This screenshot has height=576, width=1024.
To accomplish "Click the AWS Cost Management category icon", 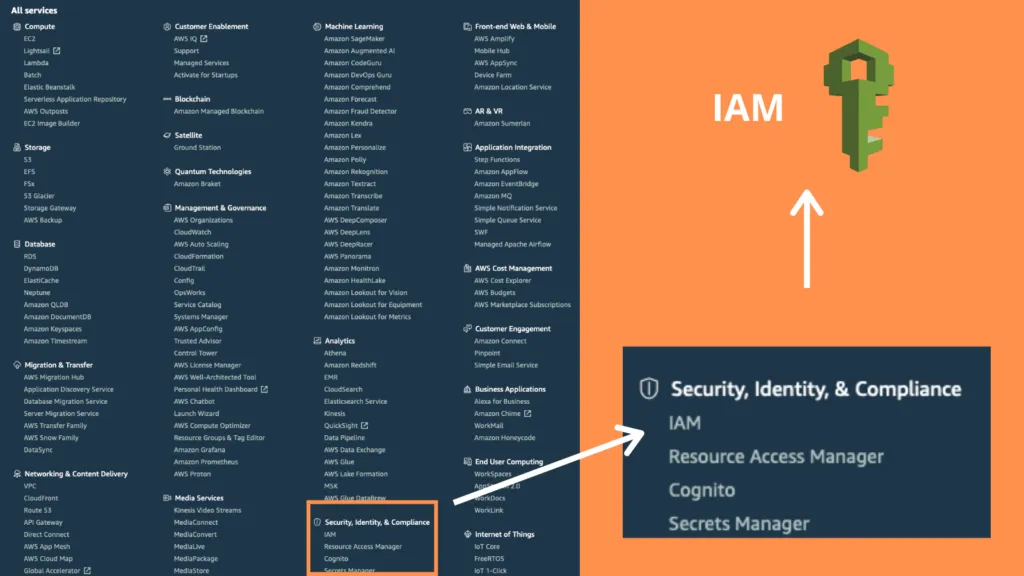I will click(469, 268).
